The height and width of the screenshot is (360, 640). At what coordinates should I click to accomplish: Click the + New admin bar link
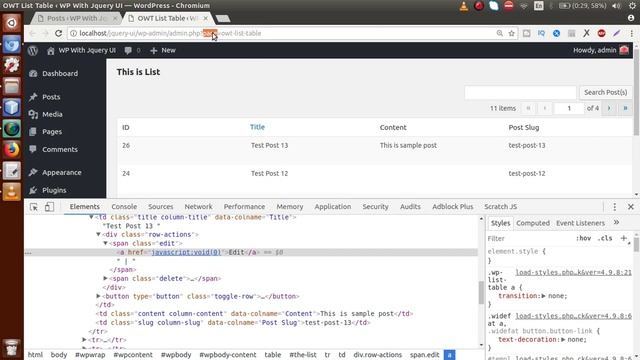coord(163,50)
